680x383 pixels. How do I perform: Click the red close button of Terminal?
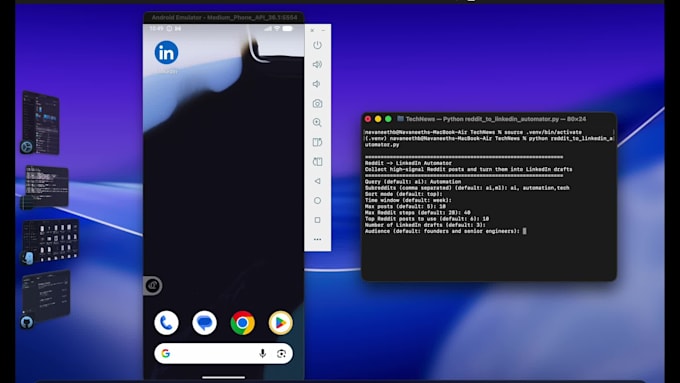click(368, 119)
